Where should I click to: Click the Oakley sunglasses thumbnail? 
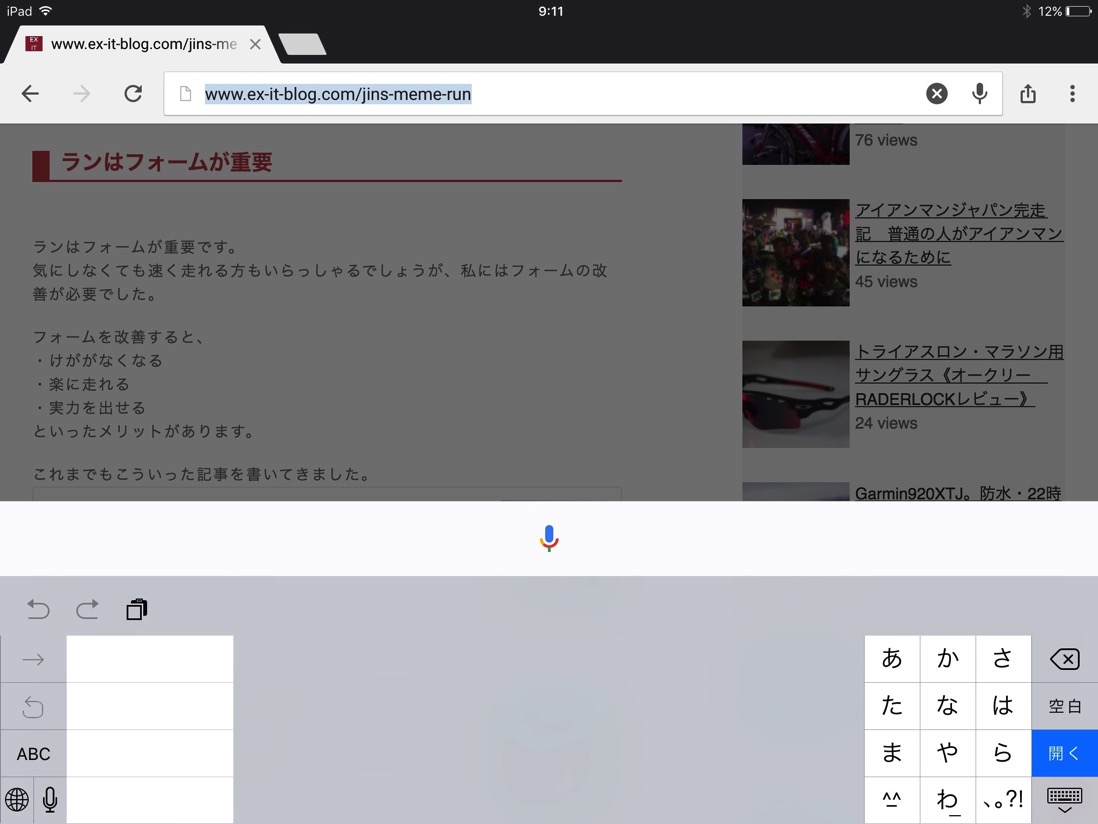795,394
